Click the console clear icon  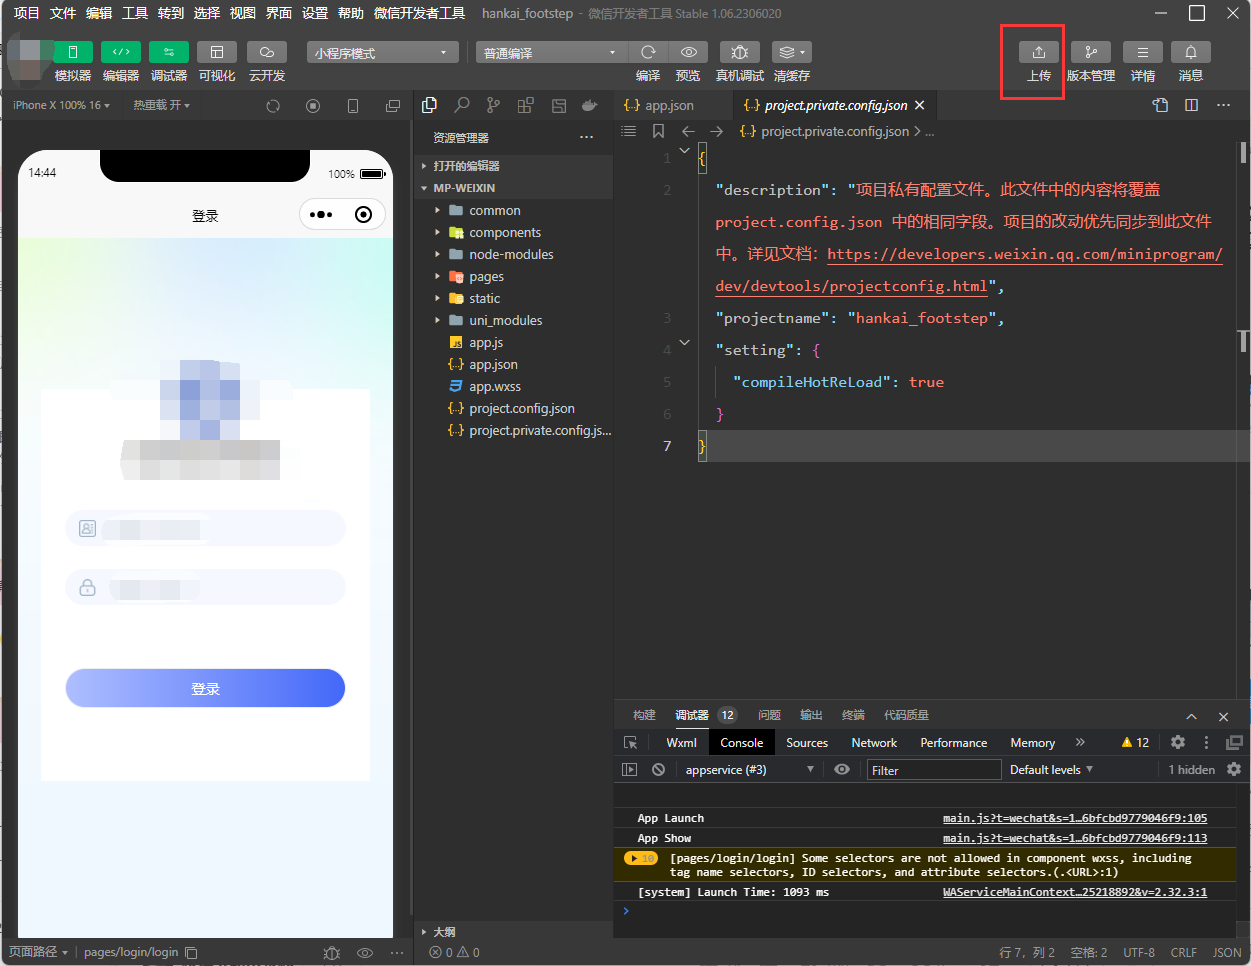pos(658,769)
